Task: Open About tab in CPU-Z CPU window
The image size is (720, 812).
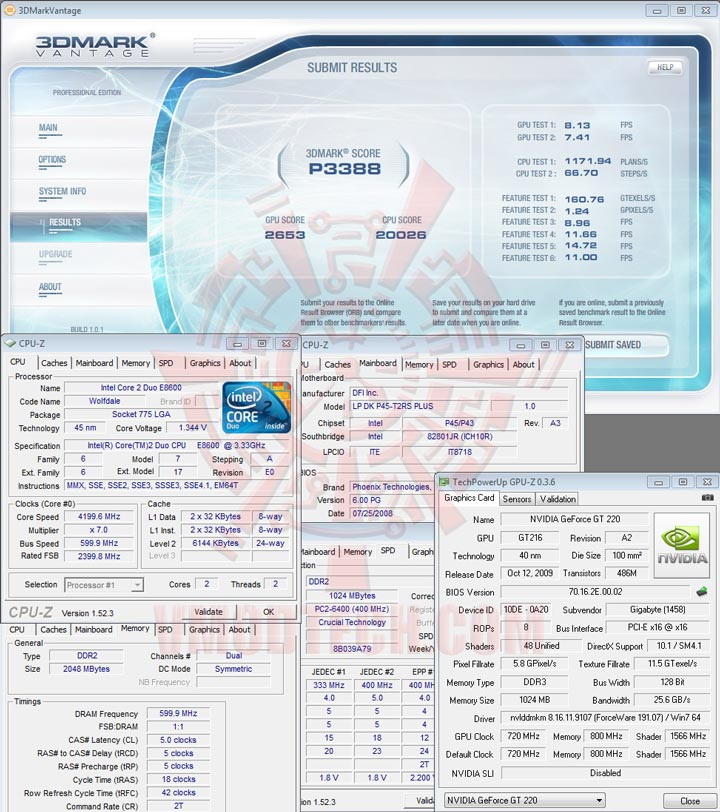Action: point(240,364)
